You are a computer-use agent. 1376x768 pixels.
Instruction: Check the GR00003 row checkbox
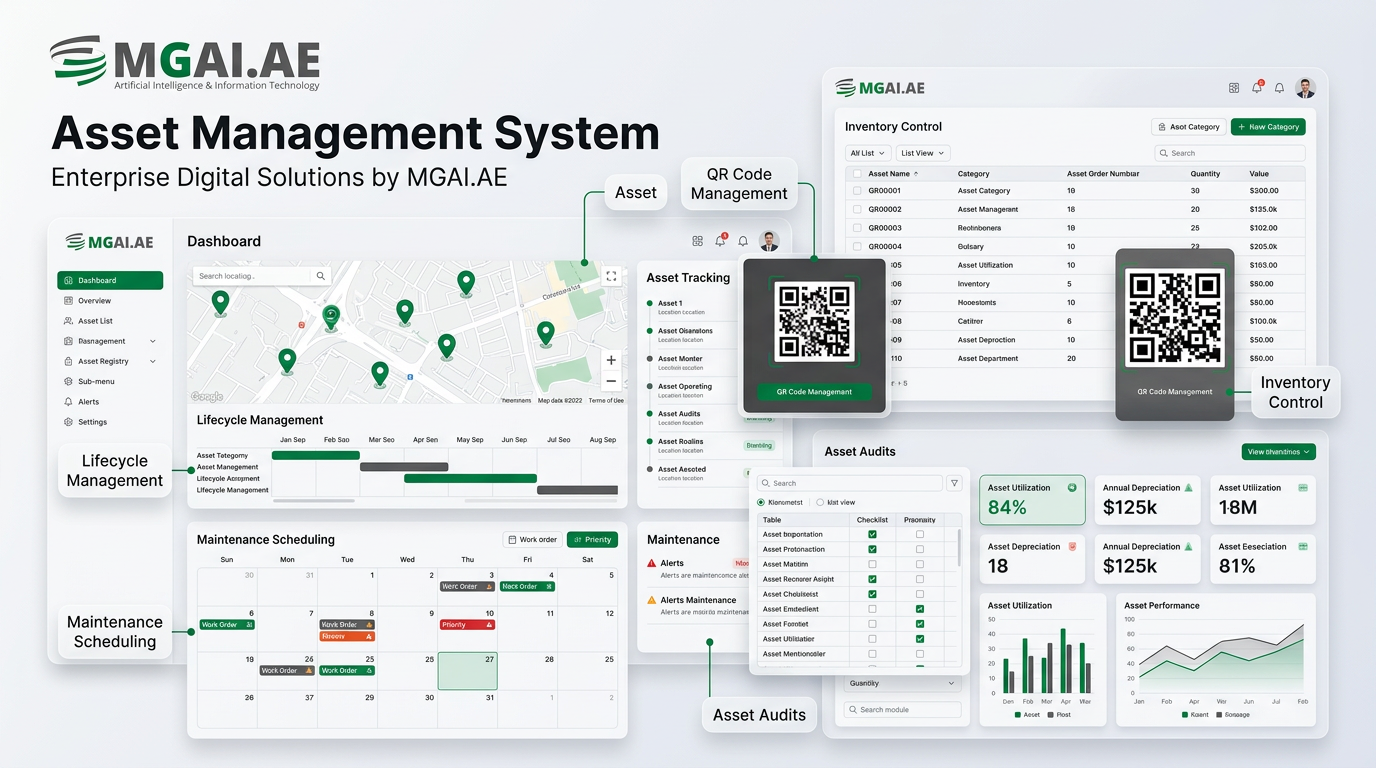click(856, 228)
